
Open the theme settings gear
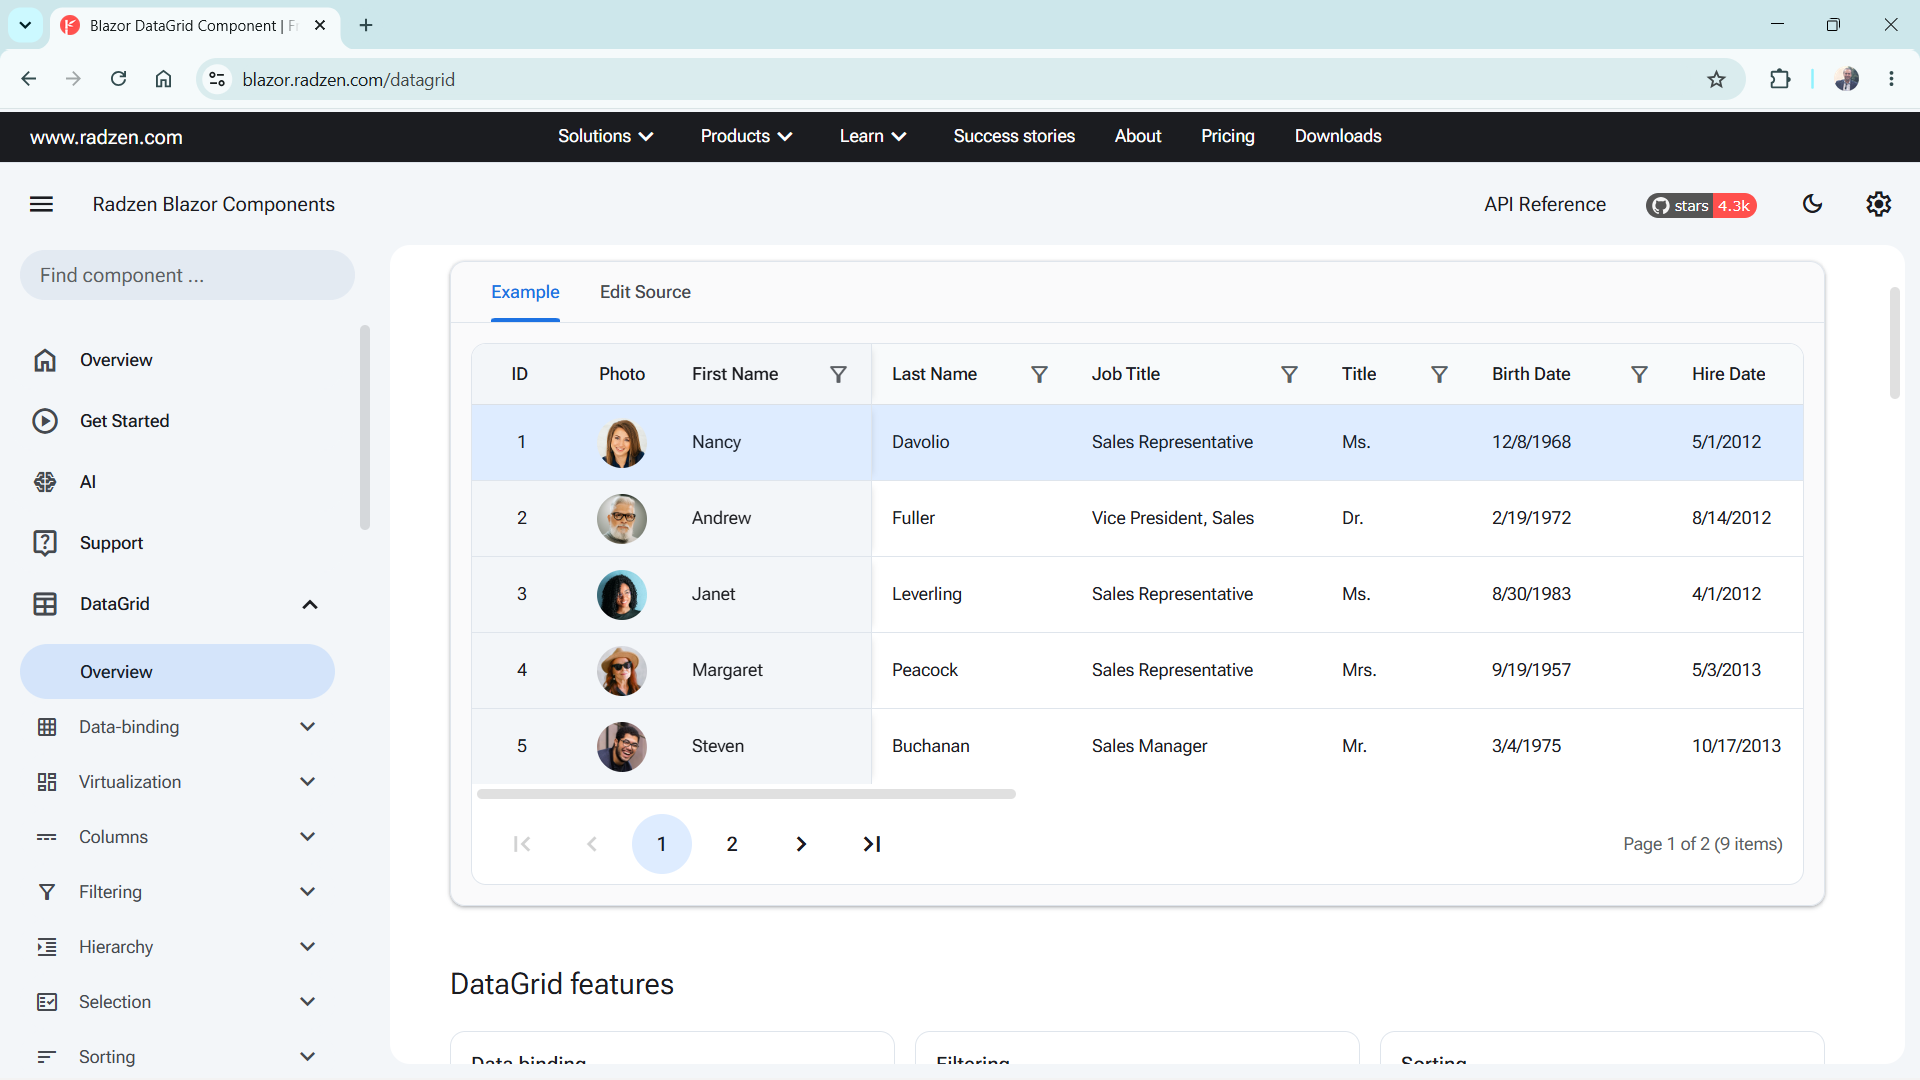pyautogui.click(x=1878, y=204)
